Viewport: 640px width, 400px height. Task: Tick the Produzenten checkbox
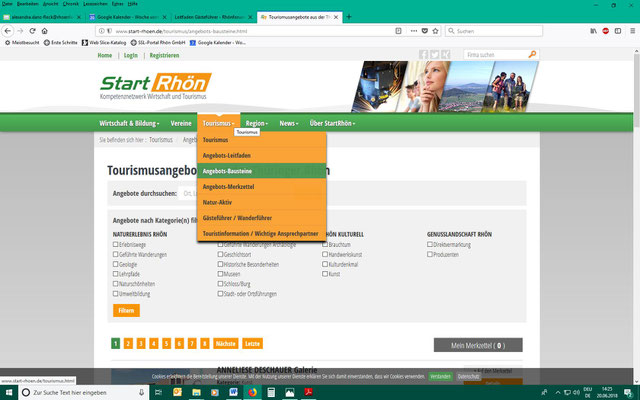click(x=430, y=254)
